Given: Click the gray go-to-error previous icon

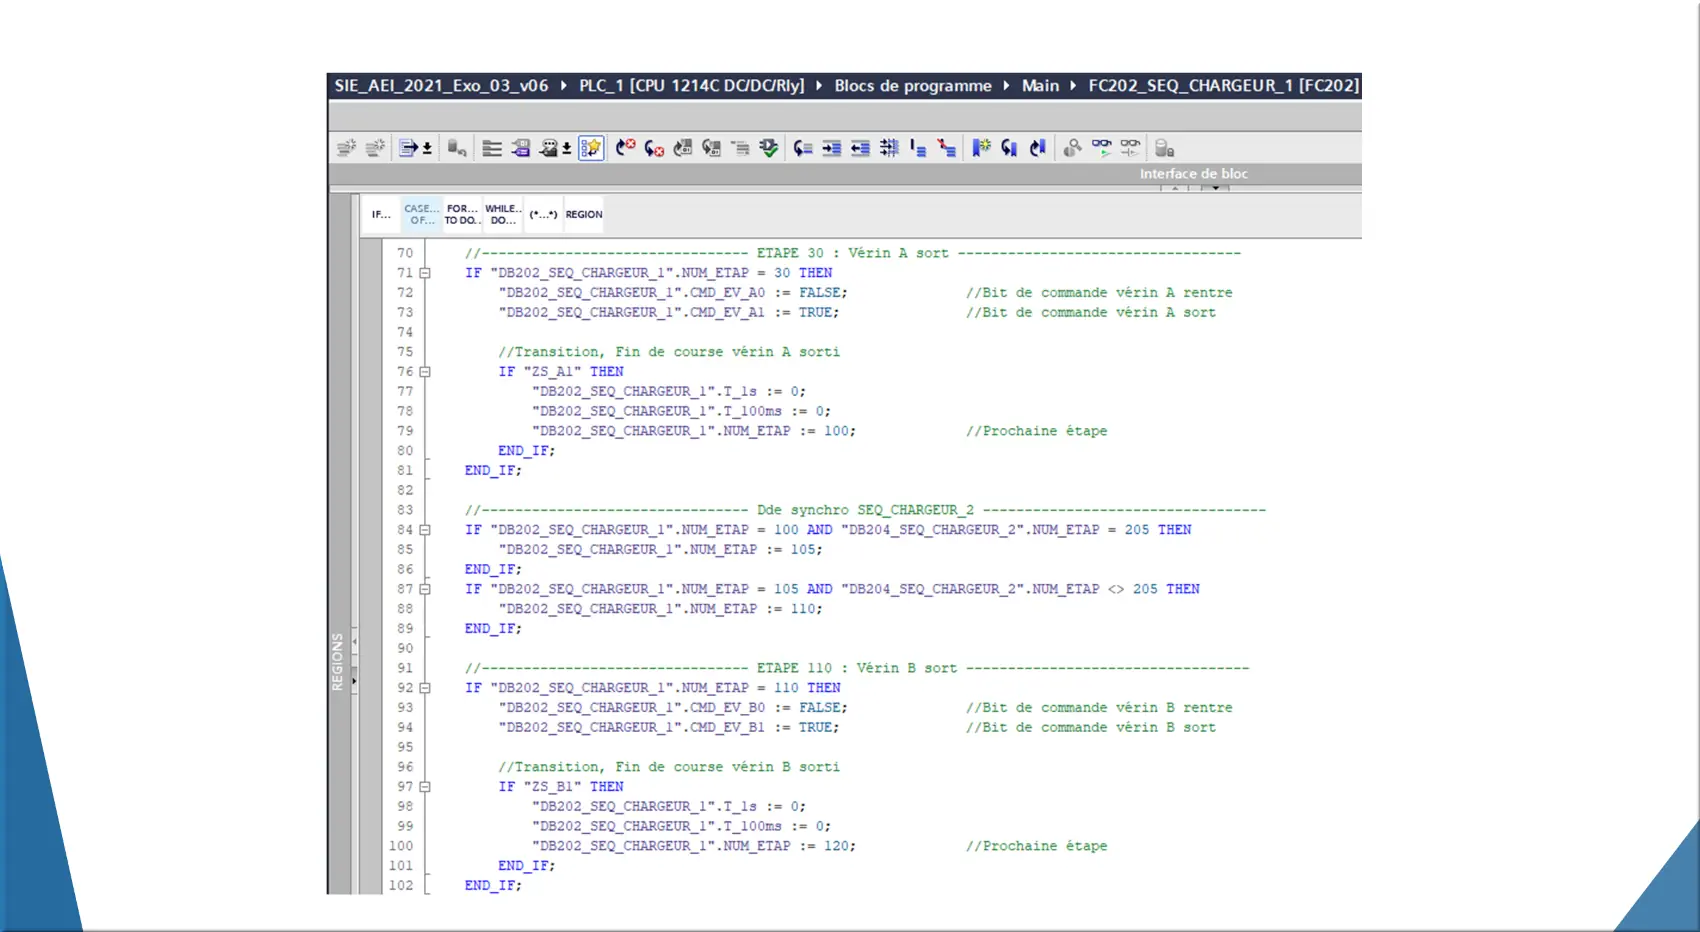Looking at the screenshot, I should click(x=683, y=148).
